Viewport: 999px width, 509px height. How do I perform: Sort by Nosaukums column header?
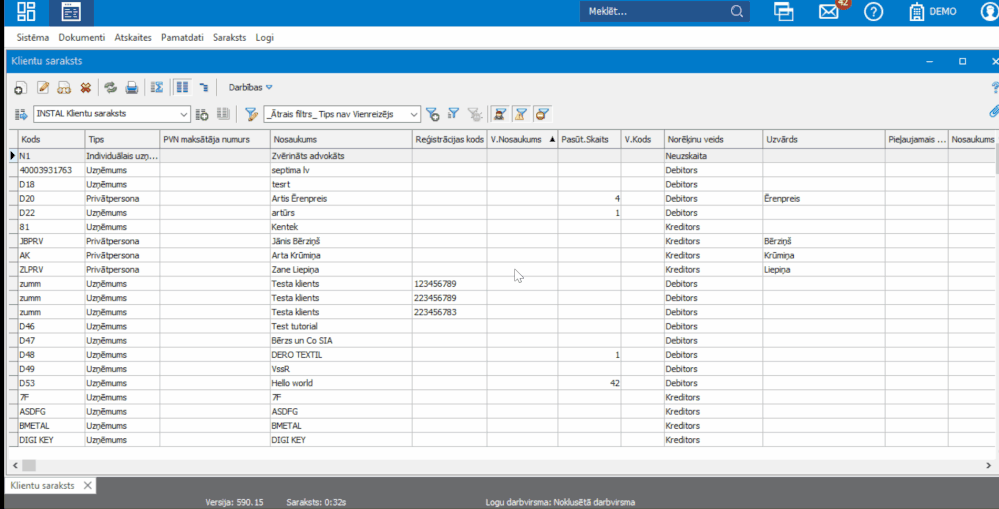[x=340, y=139]
